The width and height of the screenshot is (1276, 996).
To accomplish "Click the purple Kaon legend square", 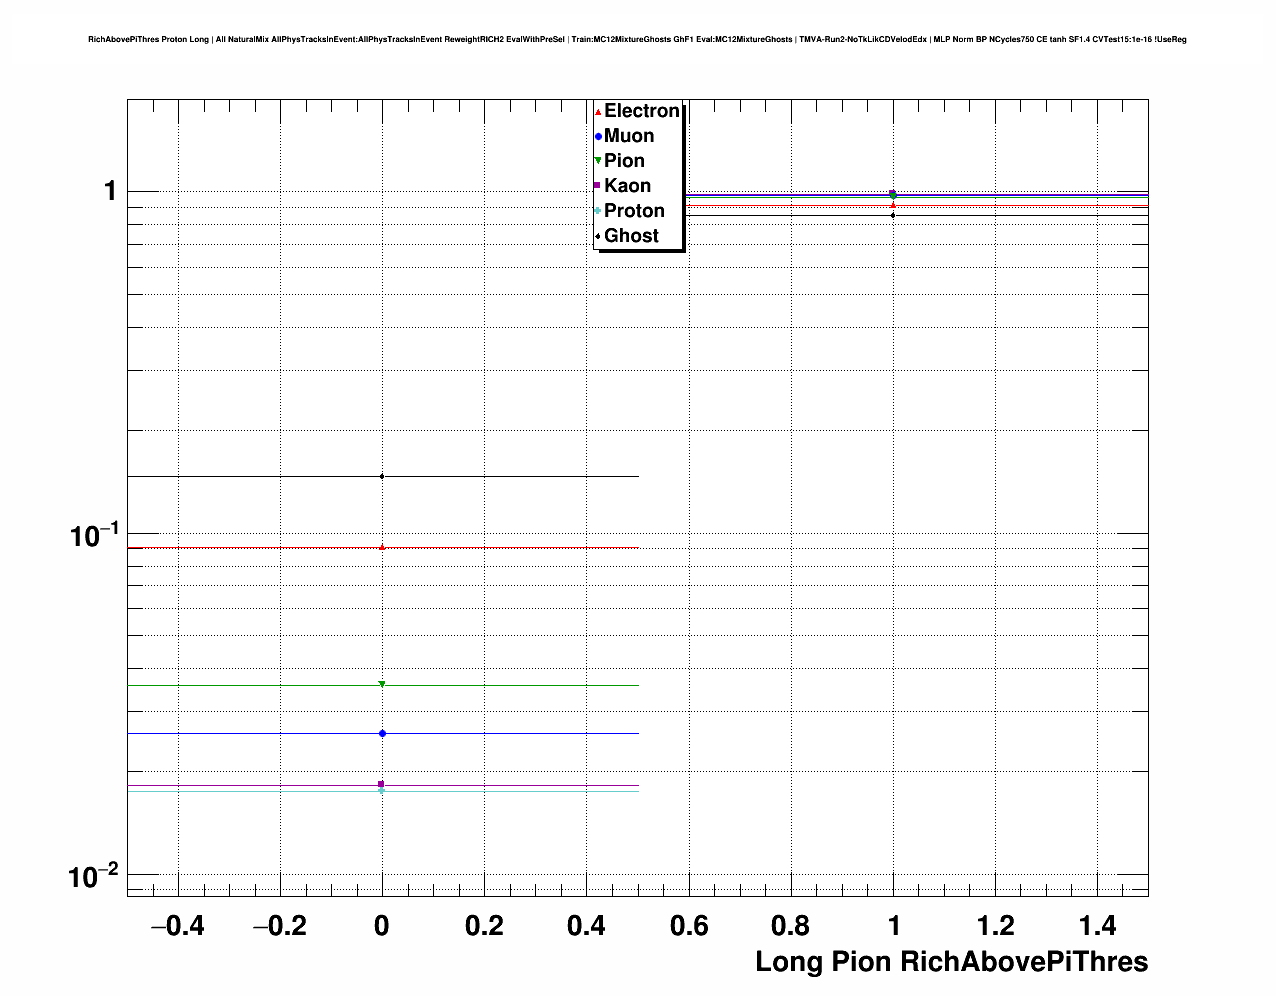I will click(597, 186).
